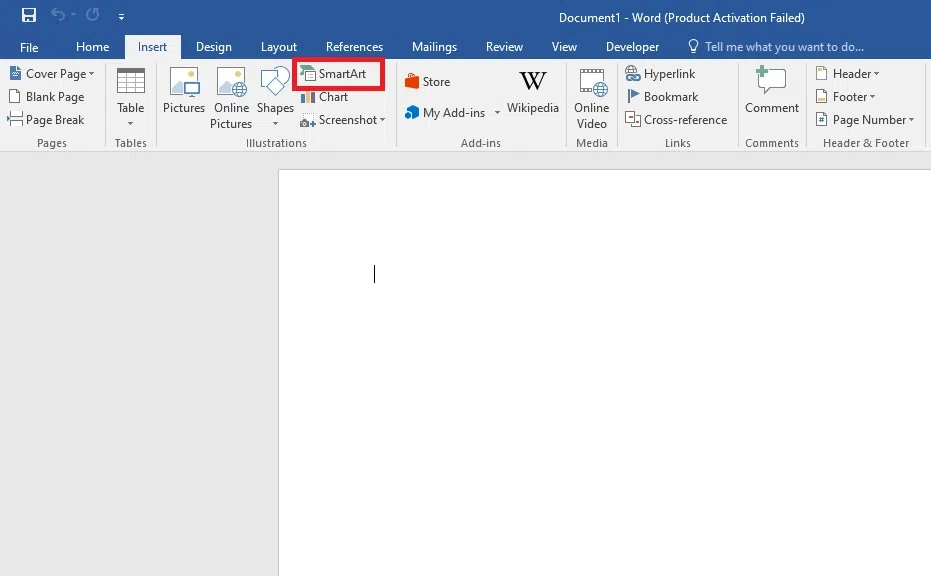Click the Comment speech bubble icon
The width and height of the screenshot is (931, 576).
[x=771, y=81]
